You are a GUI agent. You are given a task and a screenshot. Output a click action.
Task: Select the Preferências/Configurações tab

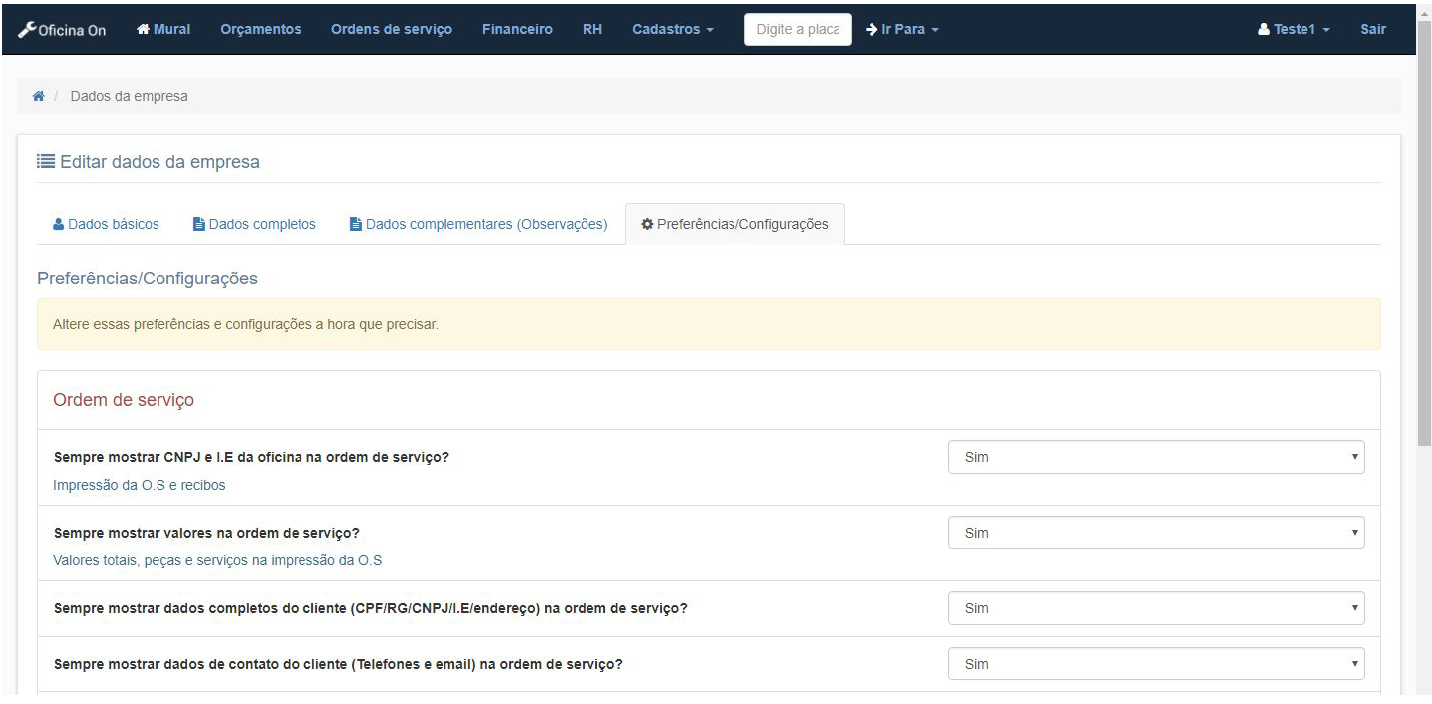[734, 224]
